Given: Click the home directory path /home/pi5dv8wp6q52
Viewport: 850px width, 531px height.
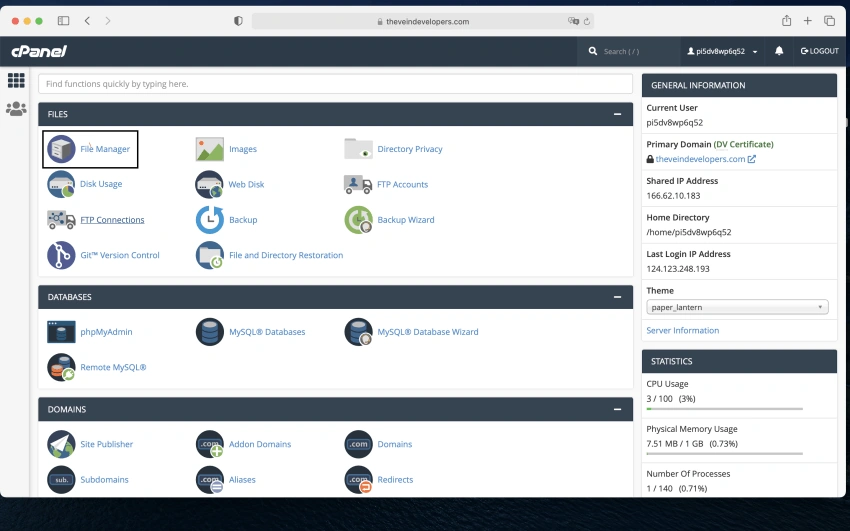Looking at the screenshot, I should pyautogui.click(x=689, y=232).
